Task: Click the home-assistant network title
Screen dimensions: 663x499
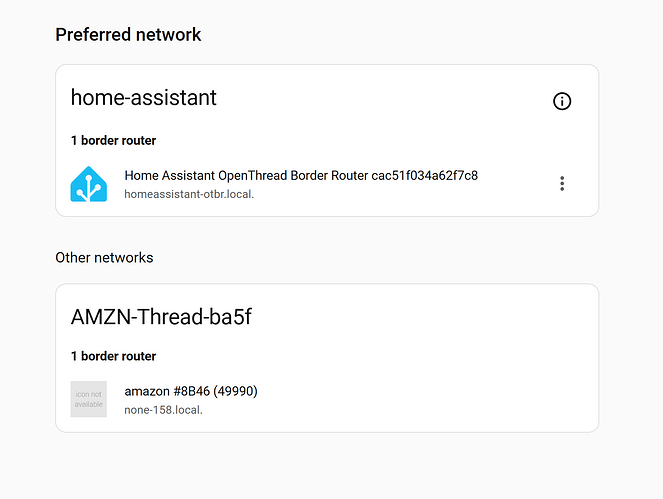Action: point(144,97)
